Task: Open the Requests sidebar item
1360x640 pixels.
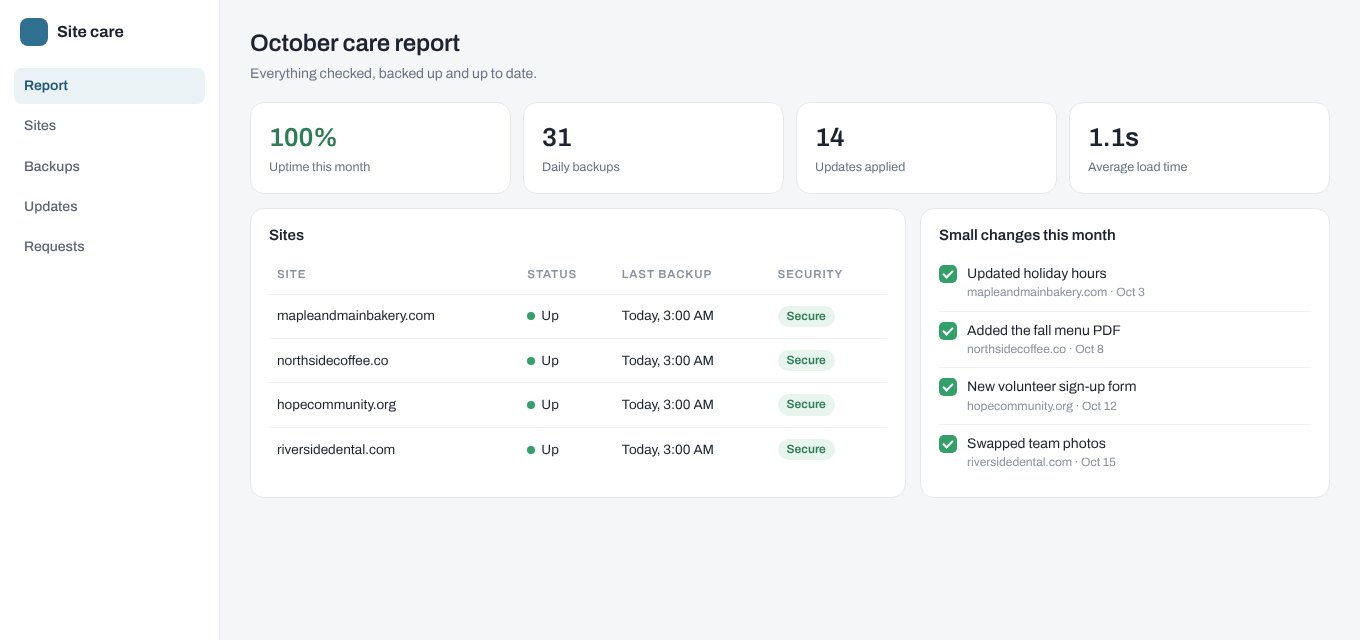Action: (x=109, y=246)
